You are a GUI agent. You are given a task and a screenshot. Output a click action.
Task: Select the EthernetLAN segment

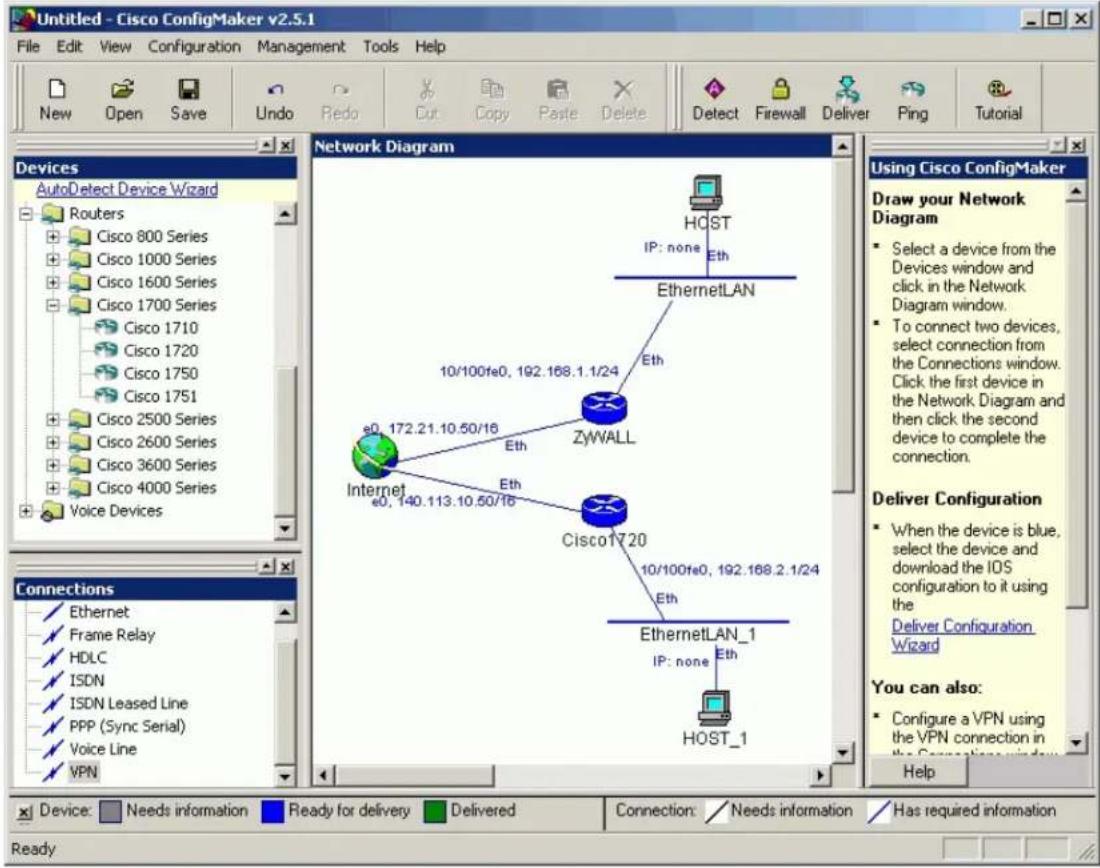(x=705, y=278)
